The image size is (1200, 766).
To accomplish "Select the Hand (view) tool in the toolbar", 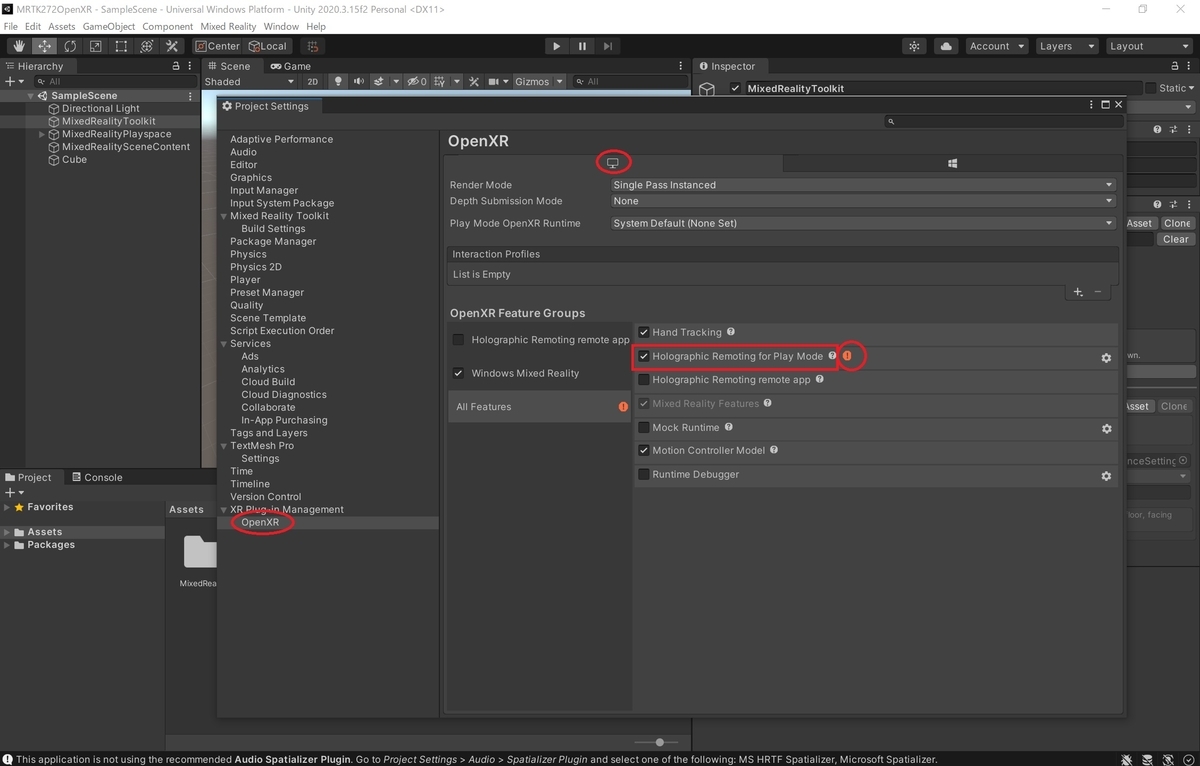I will coord(19,46).
